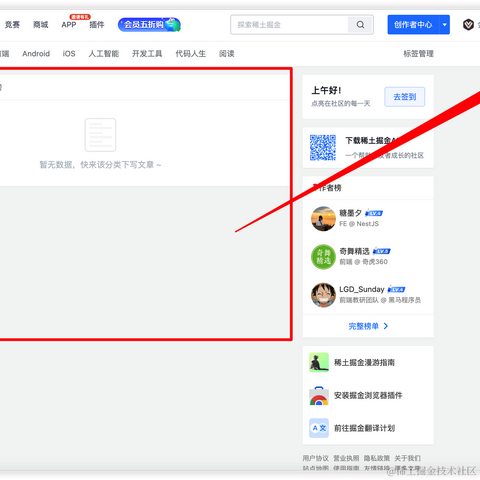Click the translation plan A文 icon
The height and width of the screenshot is (480, 480).
(x=319, y=428)
